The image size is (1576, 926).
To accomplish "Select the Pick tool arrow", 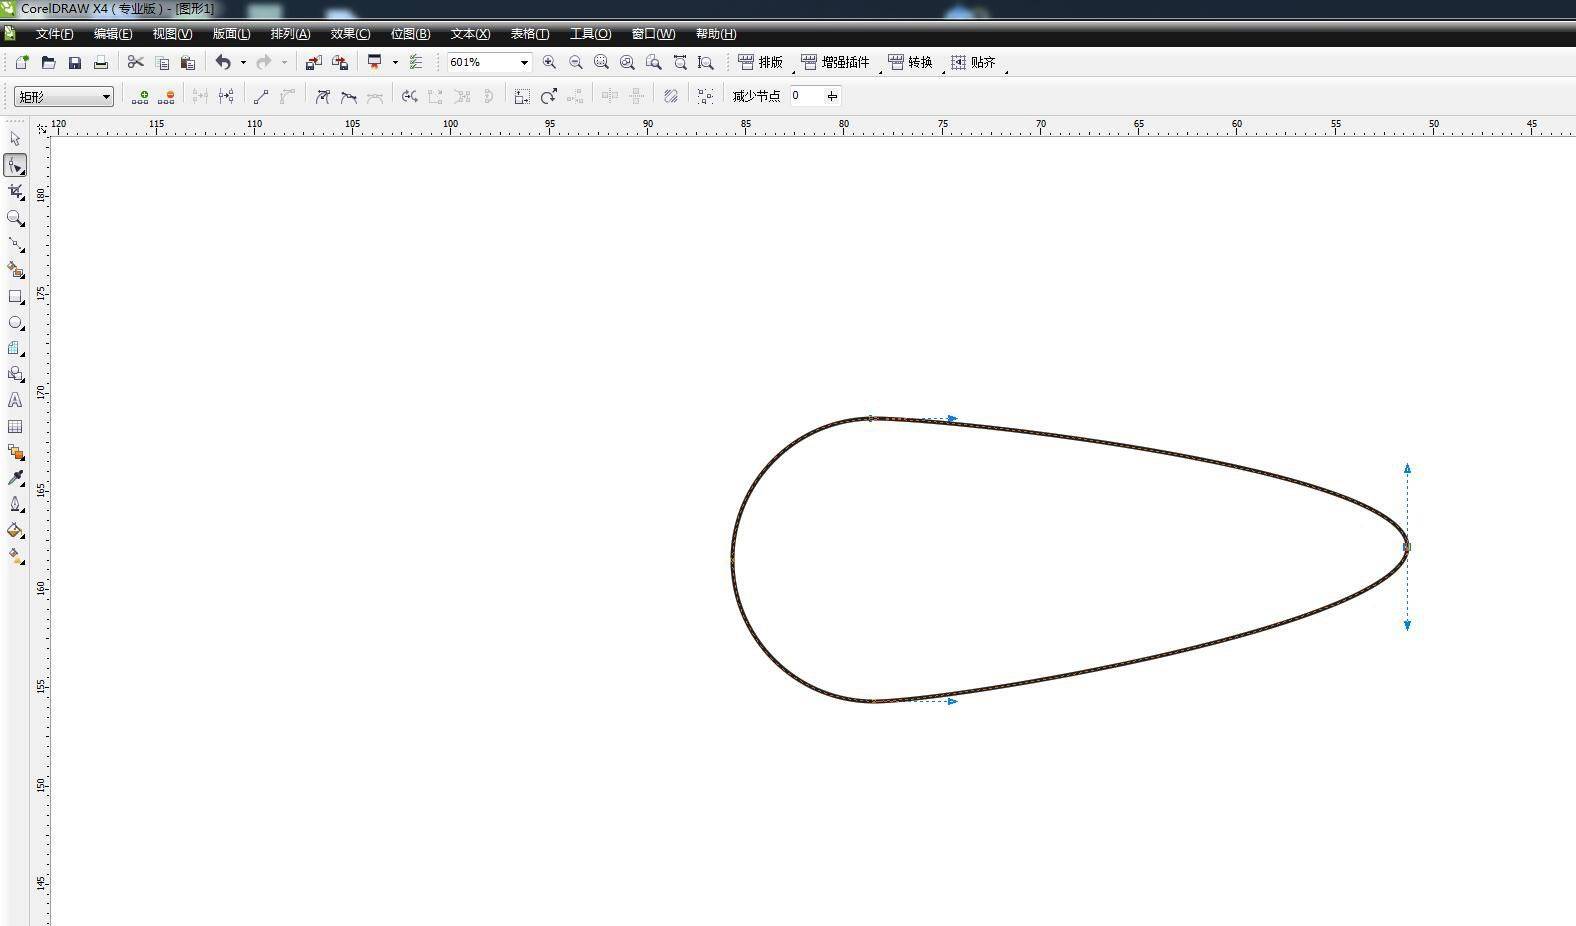I will click(15, 139).
